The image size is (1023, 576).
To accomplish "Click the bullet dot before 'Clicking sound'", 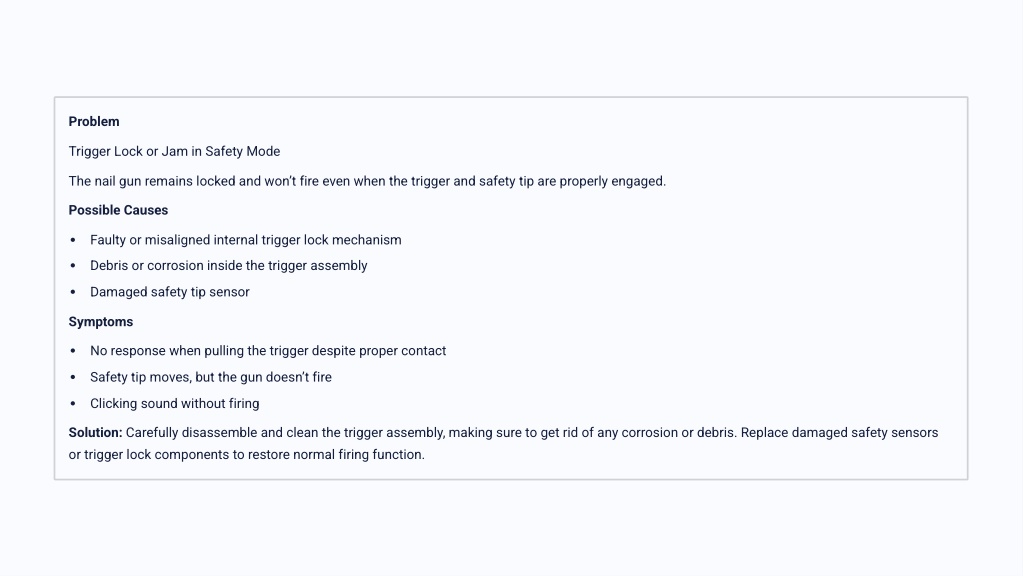I will (x=73, y=404).
